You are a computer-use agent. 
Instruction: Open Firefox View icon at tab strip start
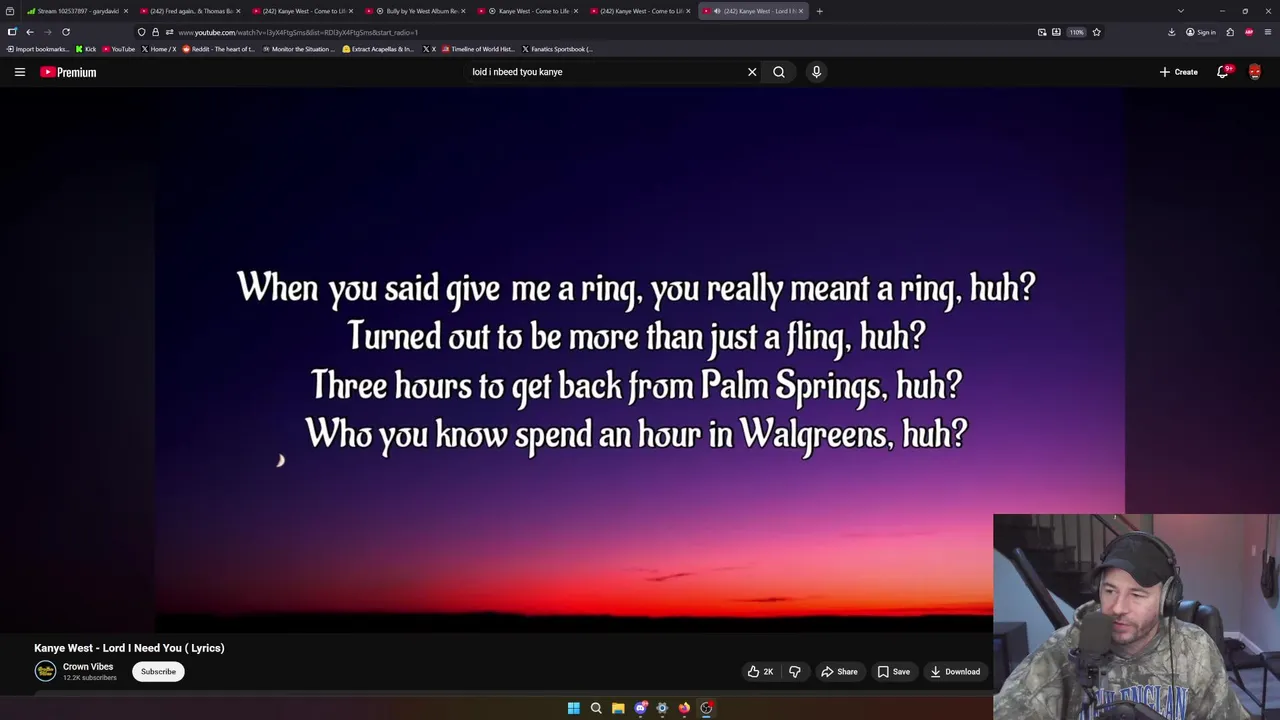[x=10, y=11]
